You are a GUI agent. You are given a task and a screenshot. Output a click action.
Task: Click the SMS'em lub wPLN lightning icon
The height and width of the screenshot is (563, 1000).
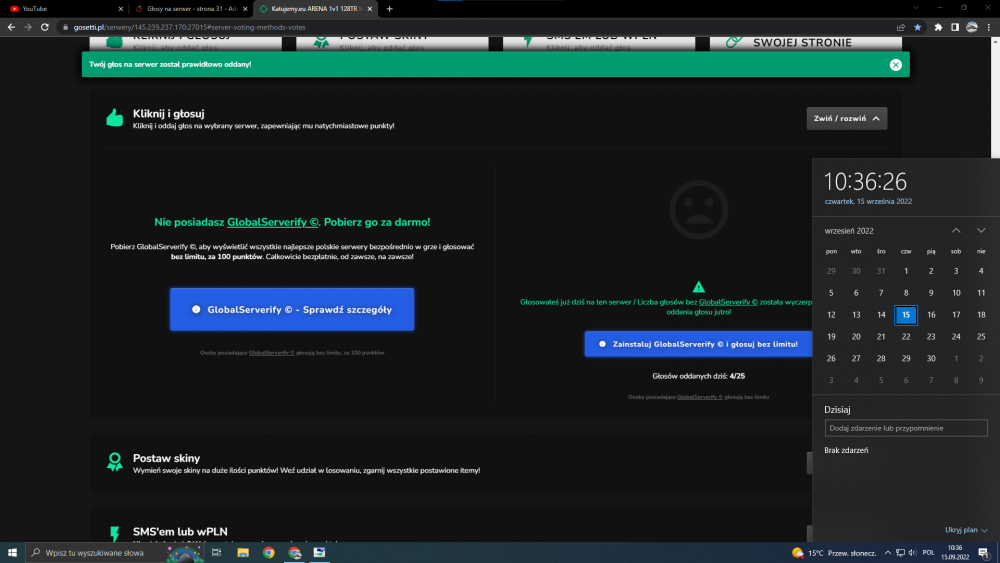tap(115, 533)
